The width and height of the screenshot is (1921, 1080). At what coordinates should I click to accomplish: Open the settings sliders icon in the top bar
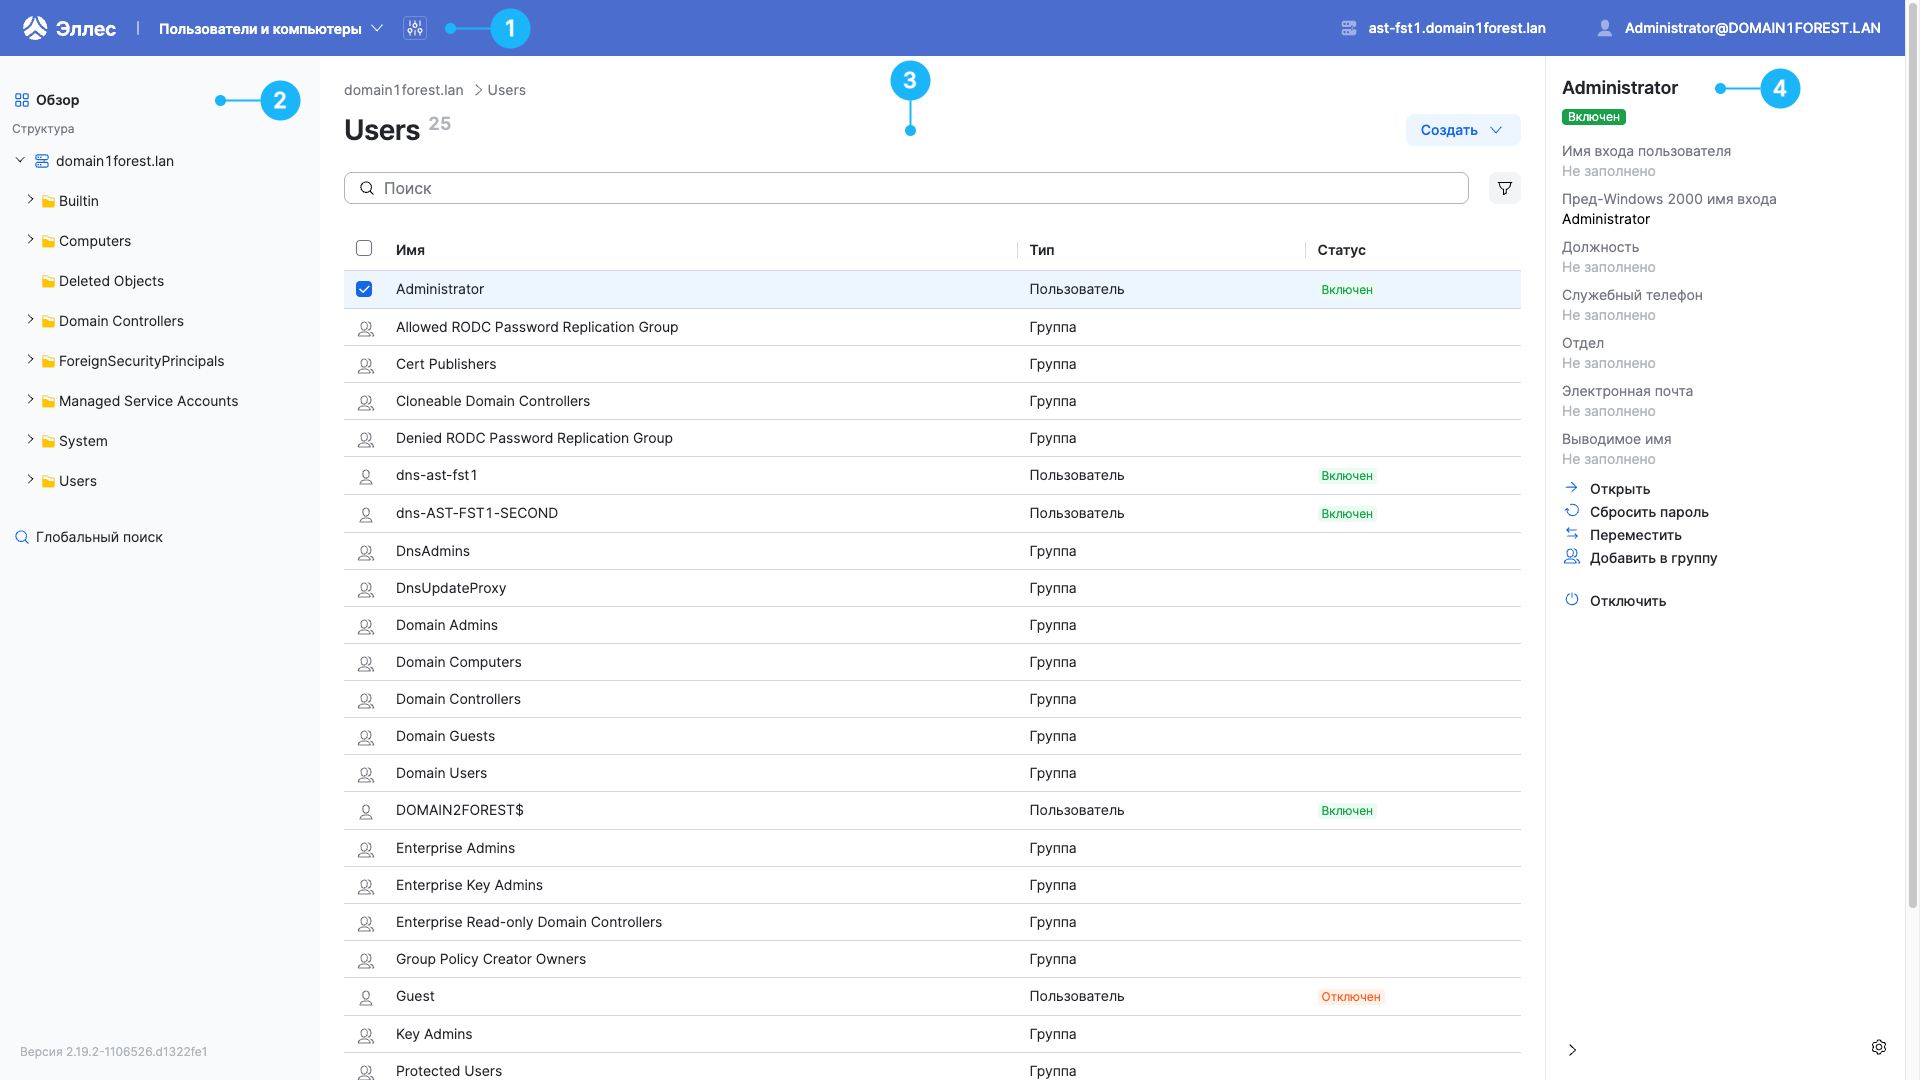point(415,28)
